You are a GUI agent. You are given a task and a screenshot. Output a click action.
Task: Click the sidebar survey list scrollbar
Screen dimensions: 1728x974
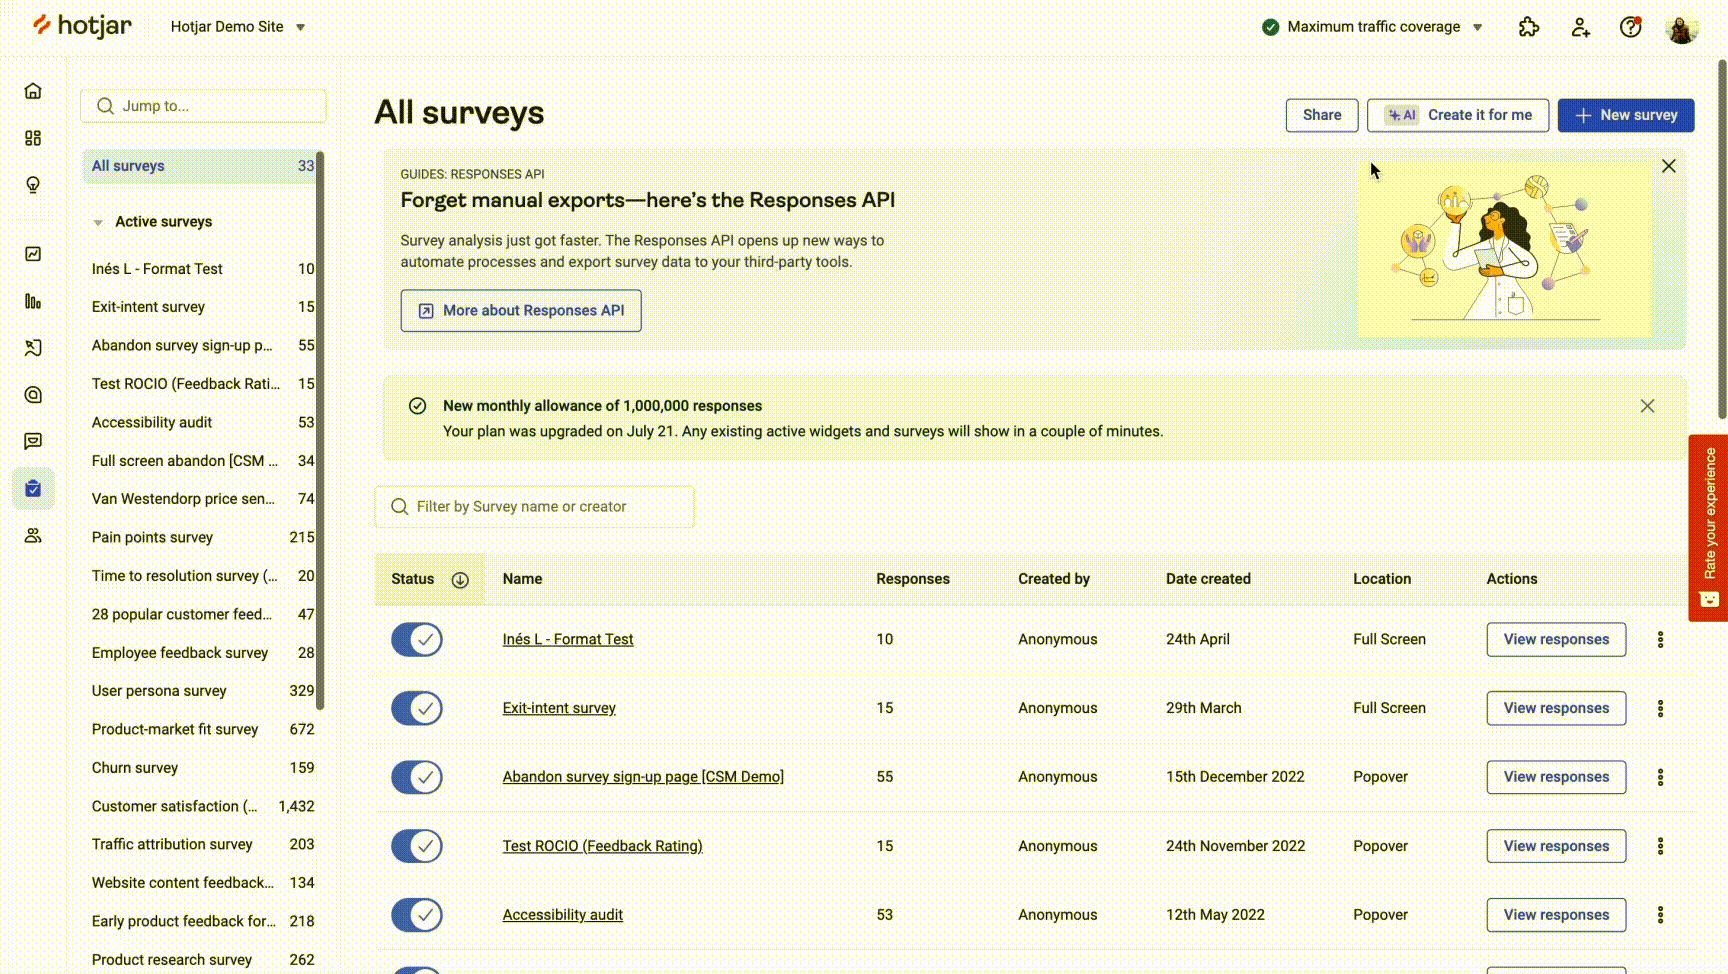tap(320, 430)
